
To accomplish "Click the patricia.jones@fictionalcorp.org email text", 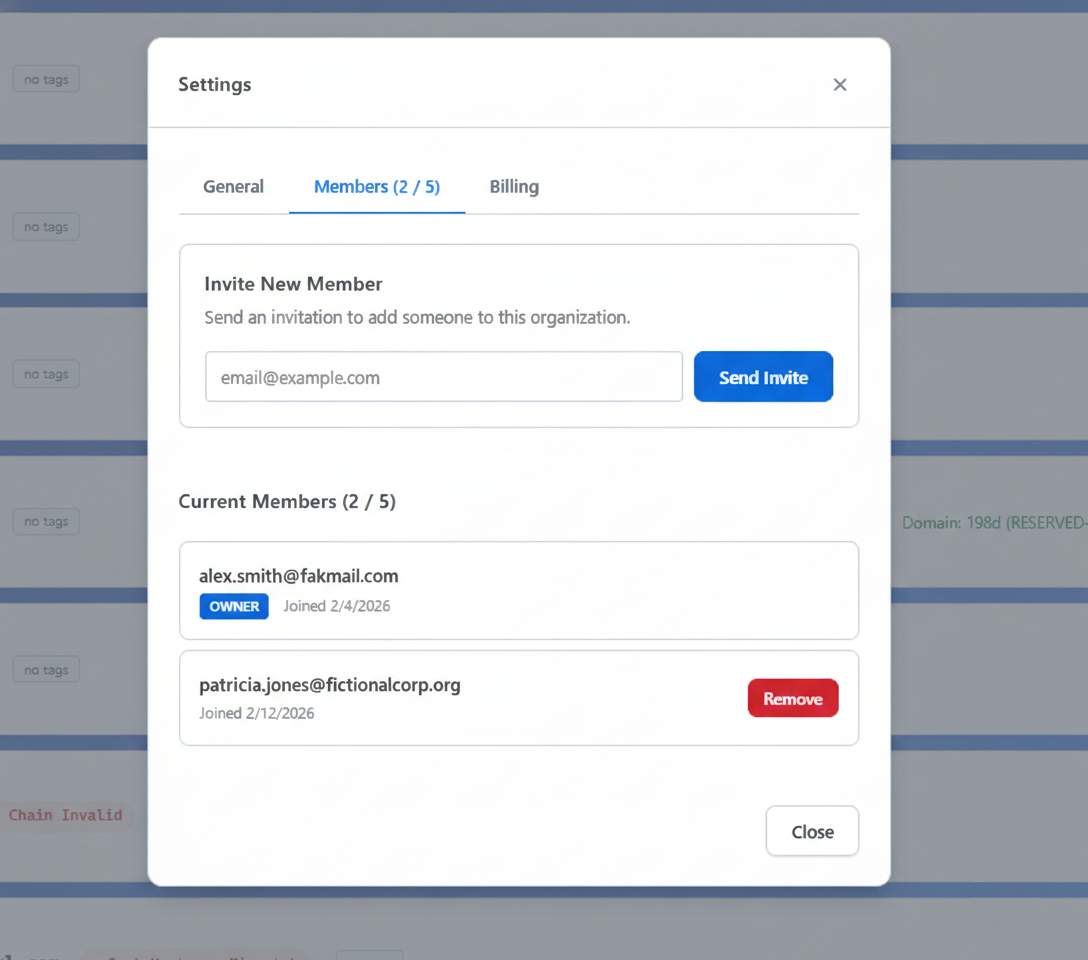I will click(x=330, y=685).
